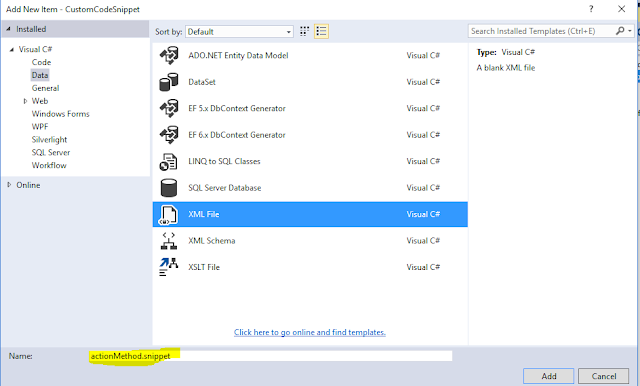Select the XML Schema template name

[211, 241]
